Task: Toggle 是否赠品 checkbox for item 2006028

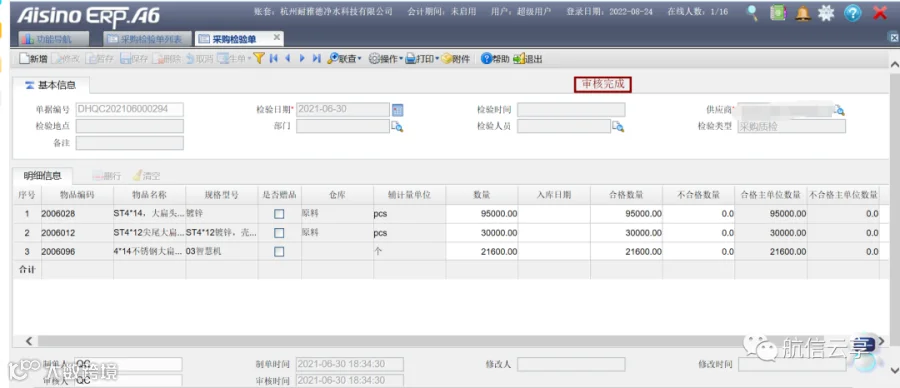Action: [279, 214]
